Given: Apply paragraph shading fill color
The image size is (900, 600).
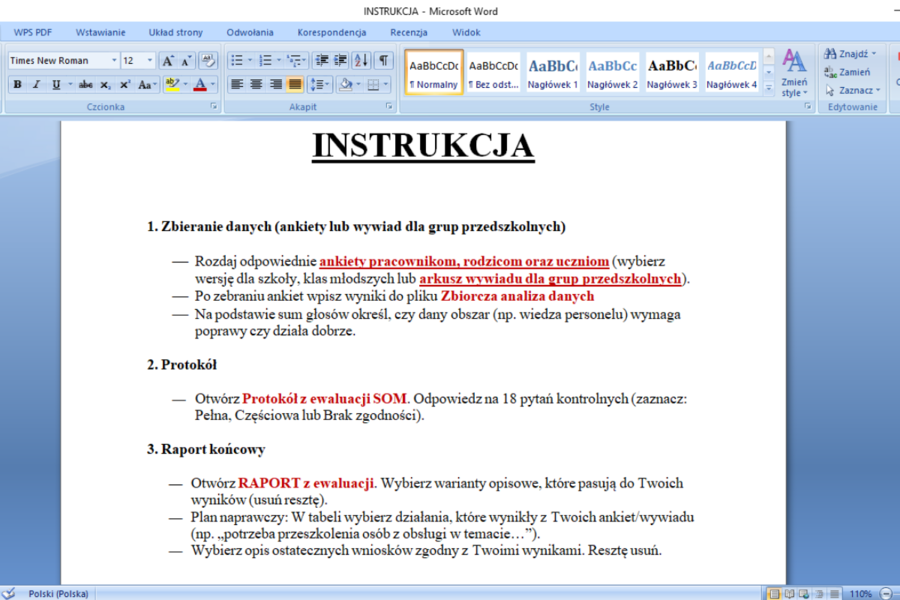Looking at the screenshot, I should (346, 84).
